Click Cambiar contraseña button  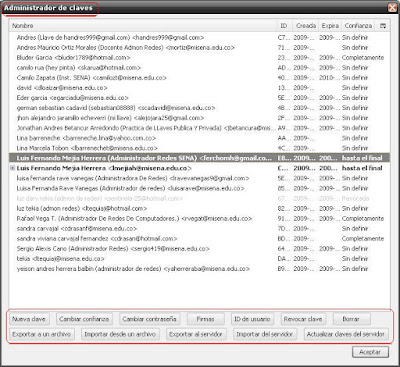coord(149,319)
